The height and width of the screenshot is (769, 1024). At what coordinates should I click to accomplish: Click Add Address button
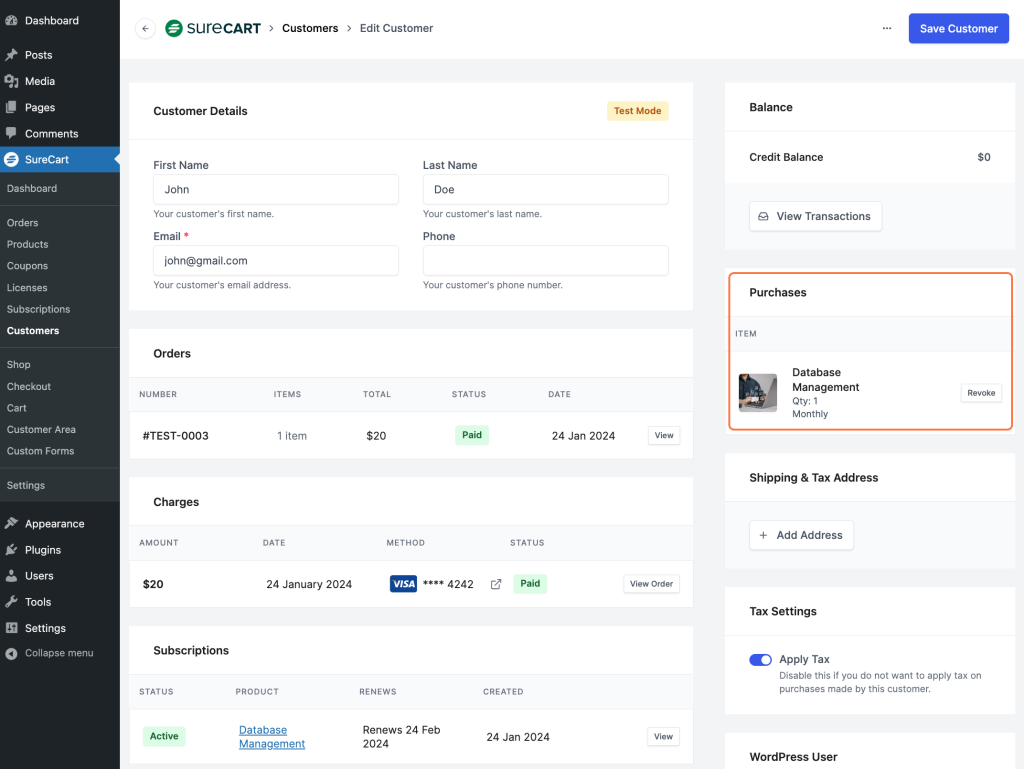click(801, 535)
